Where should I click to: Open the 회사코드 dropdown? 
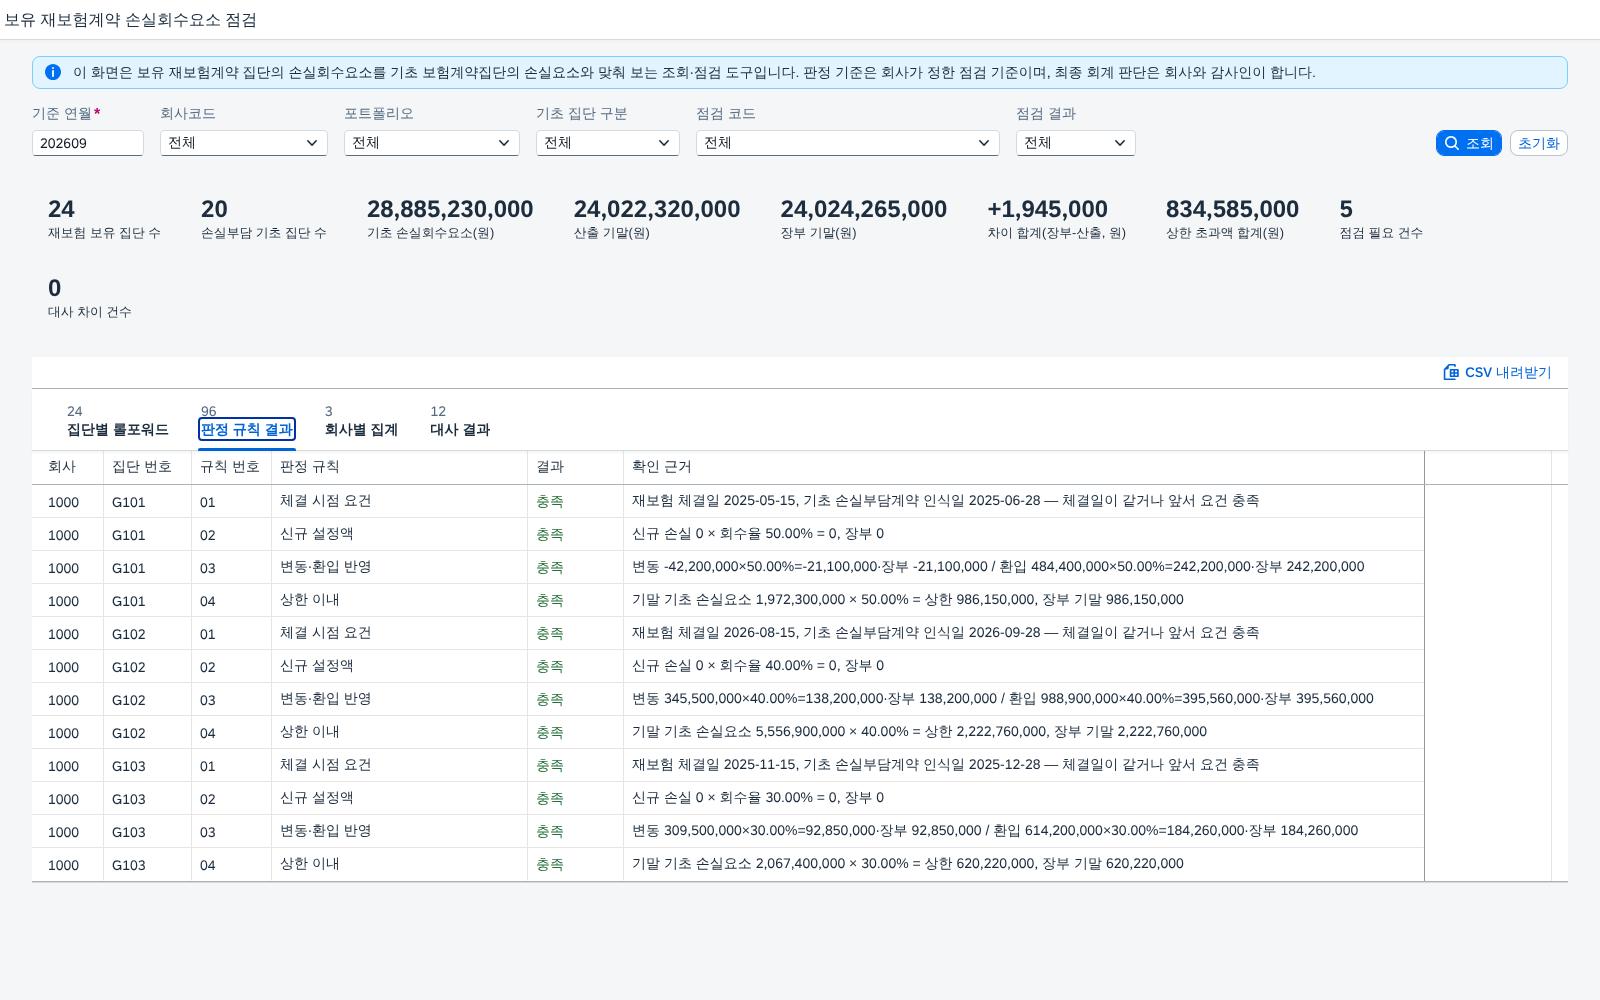coord(244,143)
